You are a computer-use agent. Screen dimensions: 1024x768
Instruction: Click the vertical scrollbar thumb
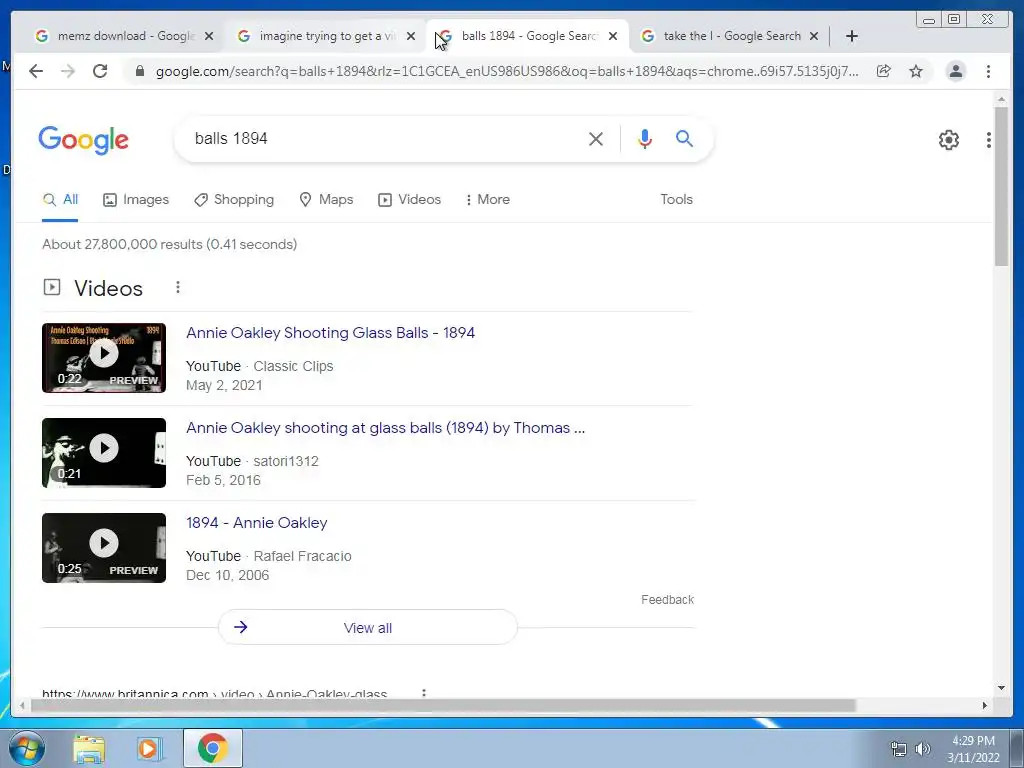(1001, 186)
